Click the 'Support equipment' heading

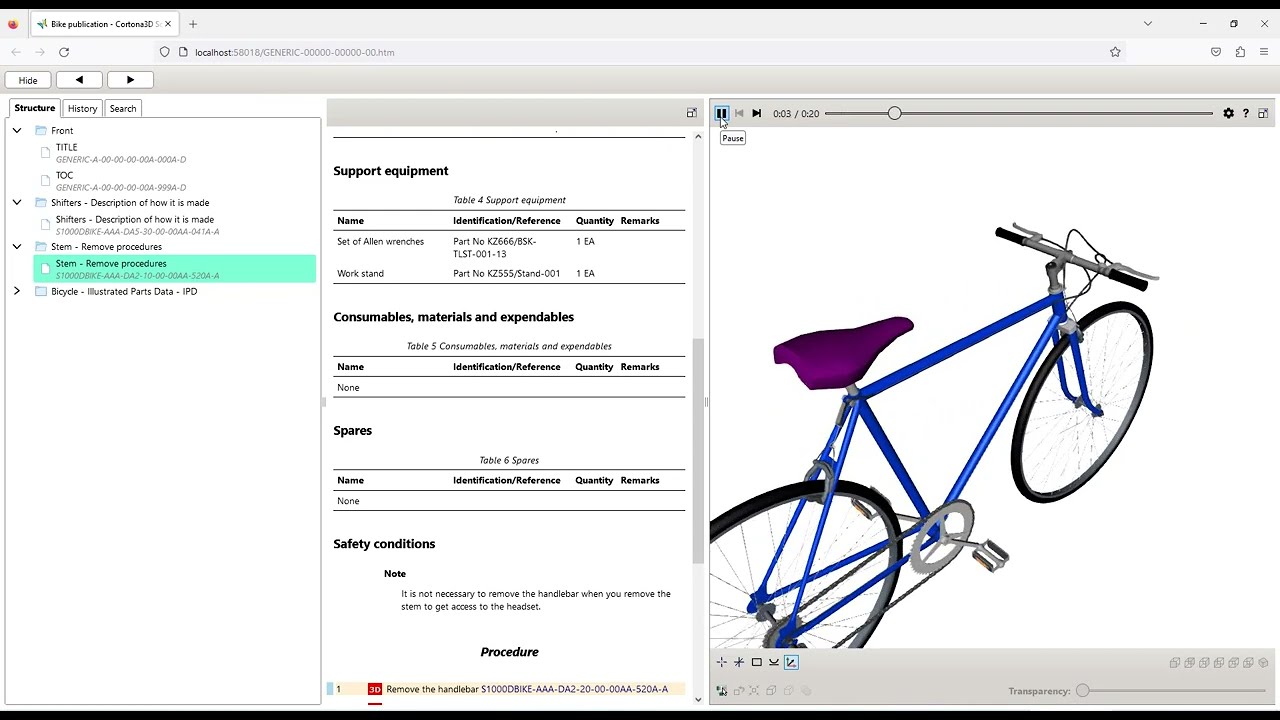(x=391, y=171)
